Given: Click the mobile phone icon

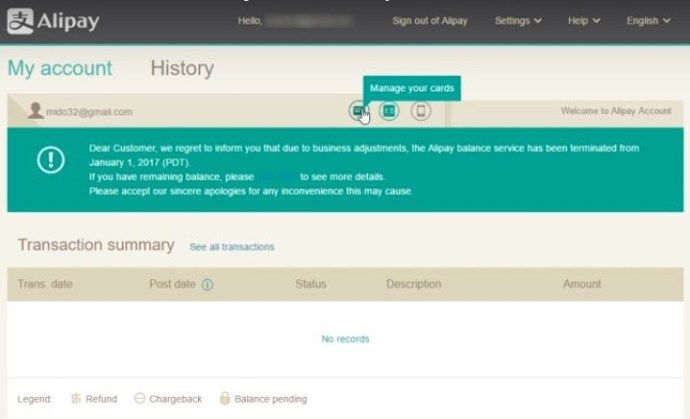Looking at the screenshot, I should [421, 111].
